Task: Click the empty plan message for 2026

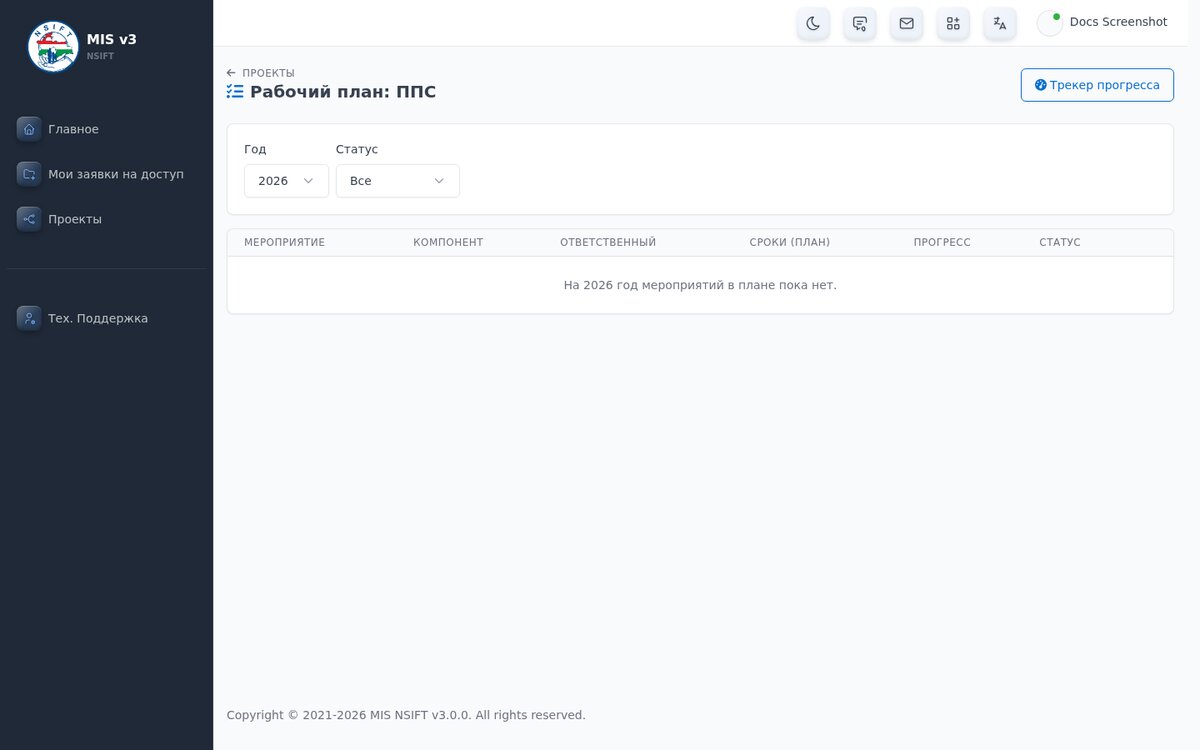Action: coord(700,285)
